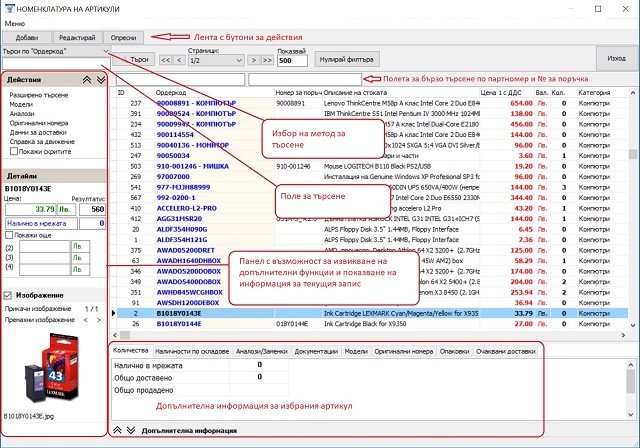Viewport: 640px width, 448px height.
Task: Click the Lexmark cartridge image thumbnail
Action: (x=52, y=368)
